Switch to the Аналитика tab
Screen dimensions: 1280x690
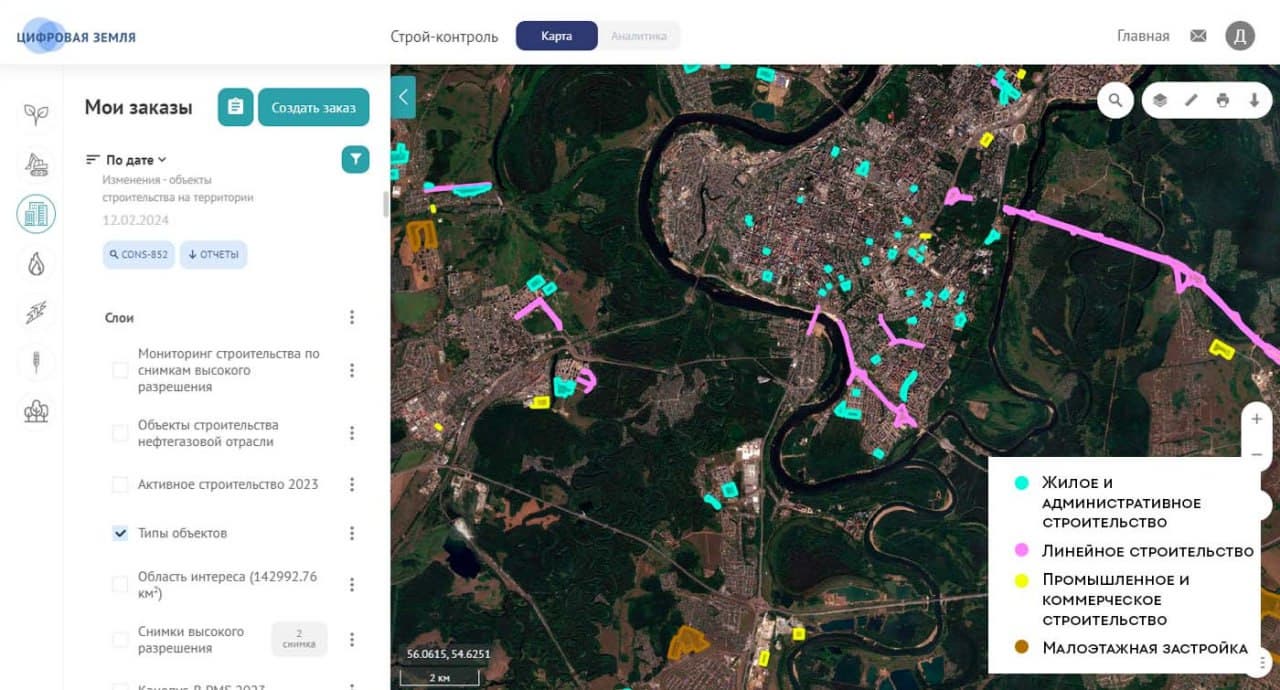point(639,36)
